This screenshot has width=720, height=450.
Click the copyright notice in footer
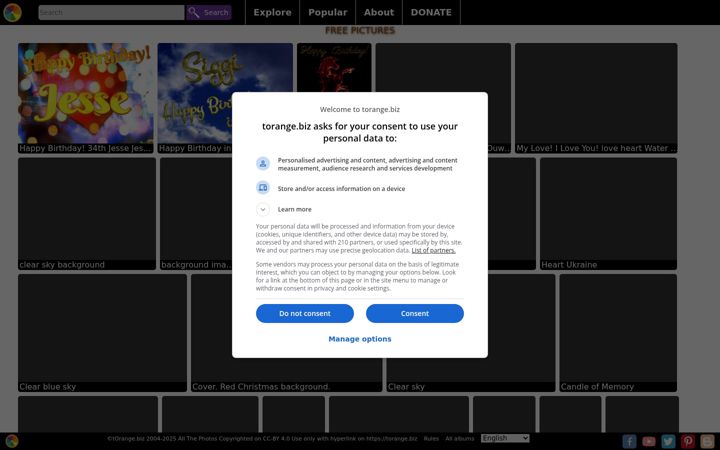pos(262,439)
